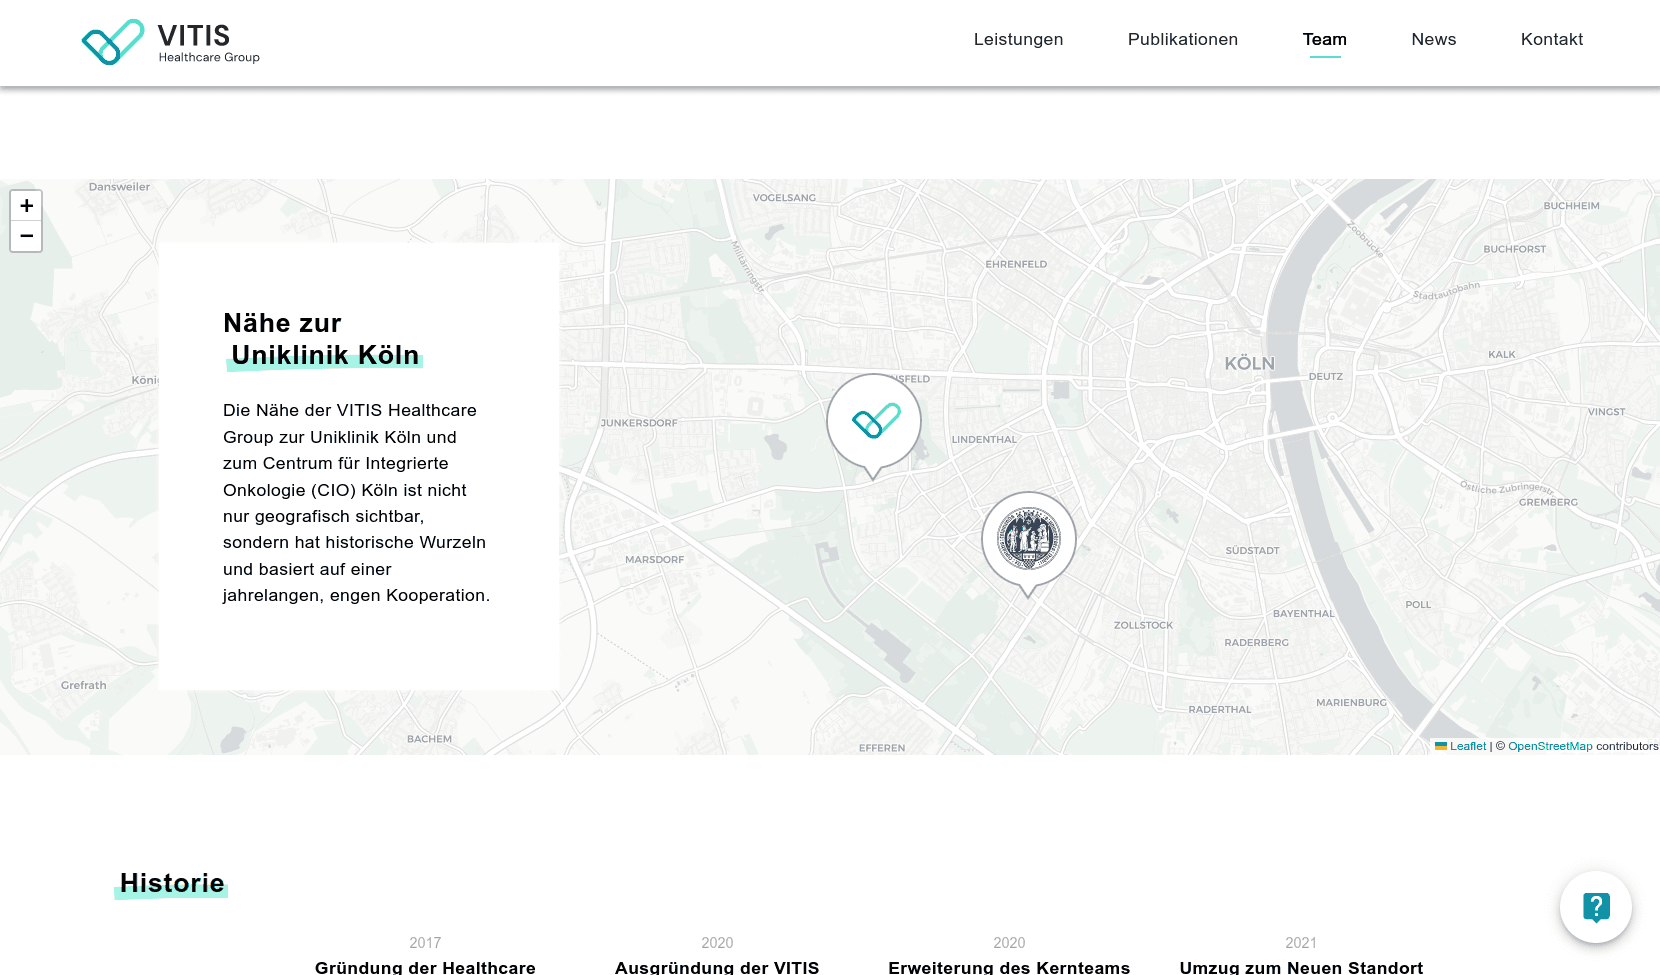Select the 2021 timeline entry year
The image size is (1660, 975).
coord(1301,943)
